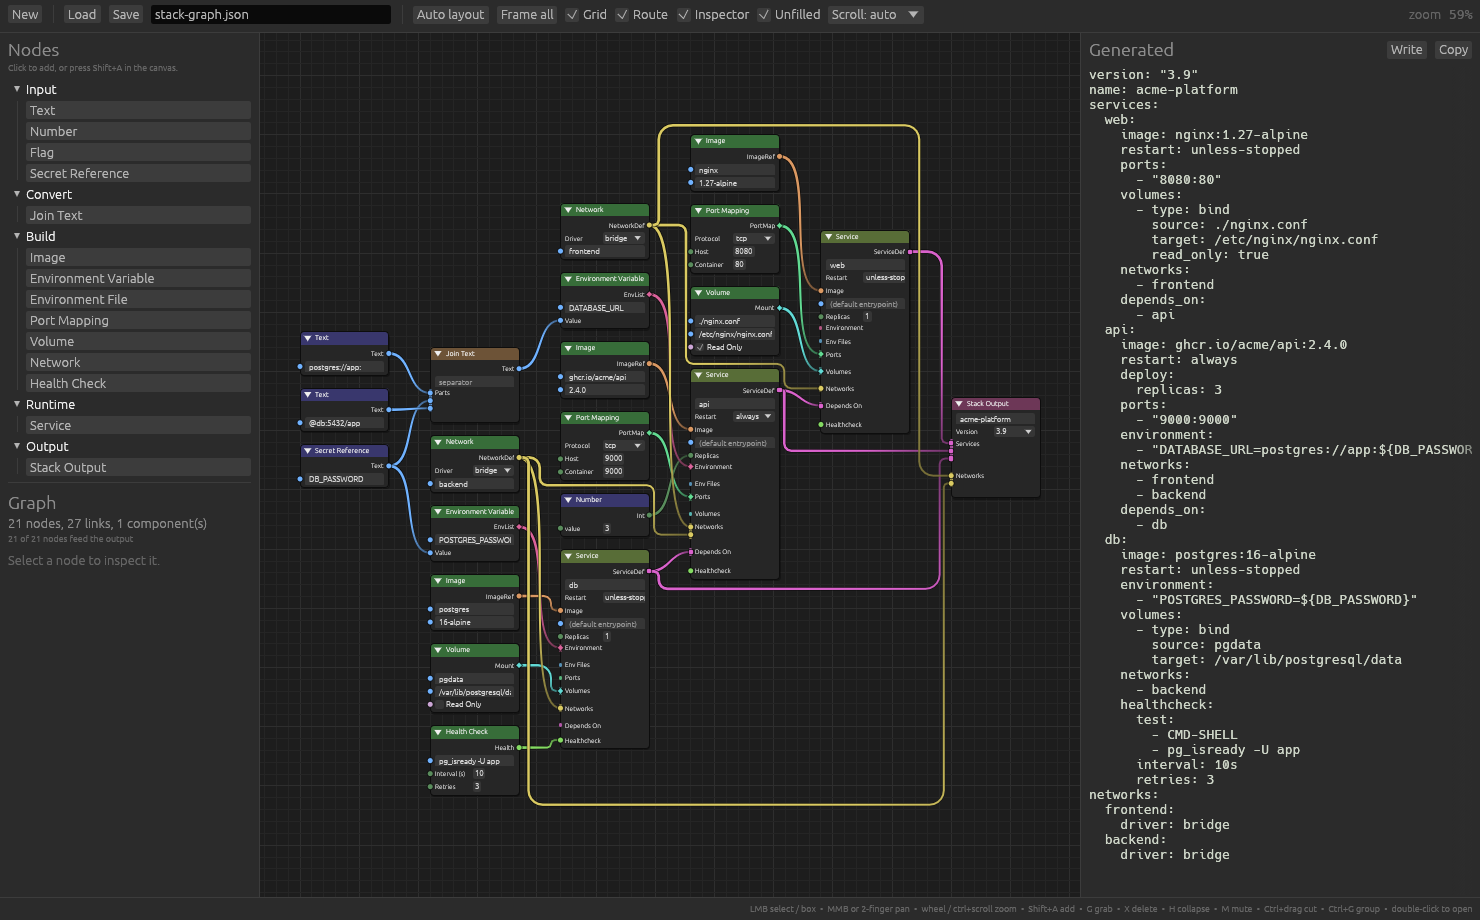Click Services input socket on Stack Output node
The width and height of the screenshot is (1480, 920).
tap(951, 444)
